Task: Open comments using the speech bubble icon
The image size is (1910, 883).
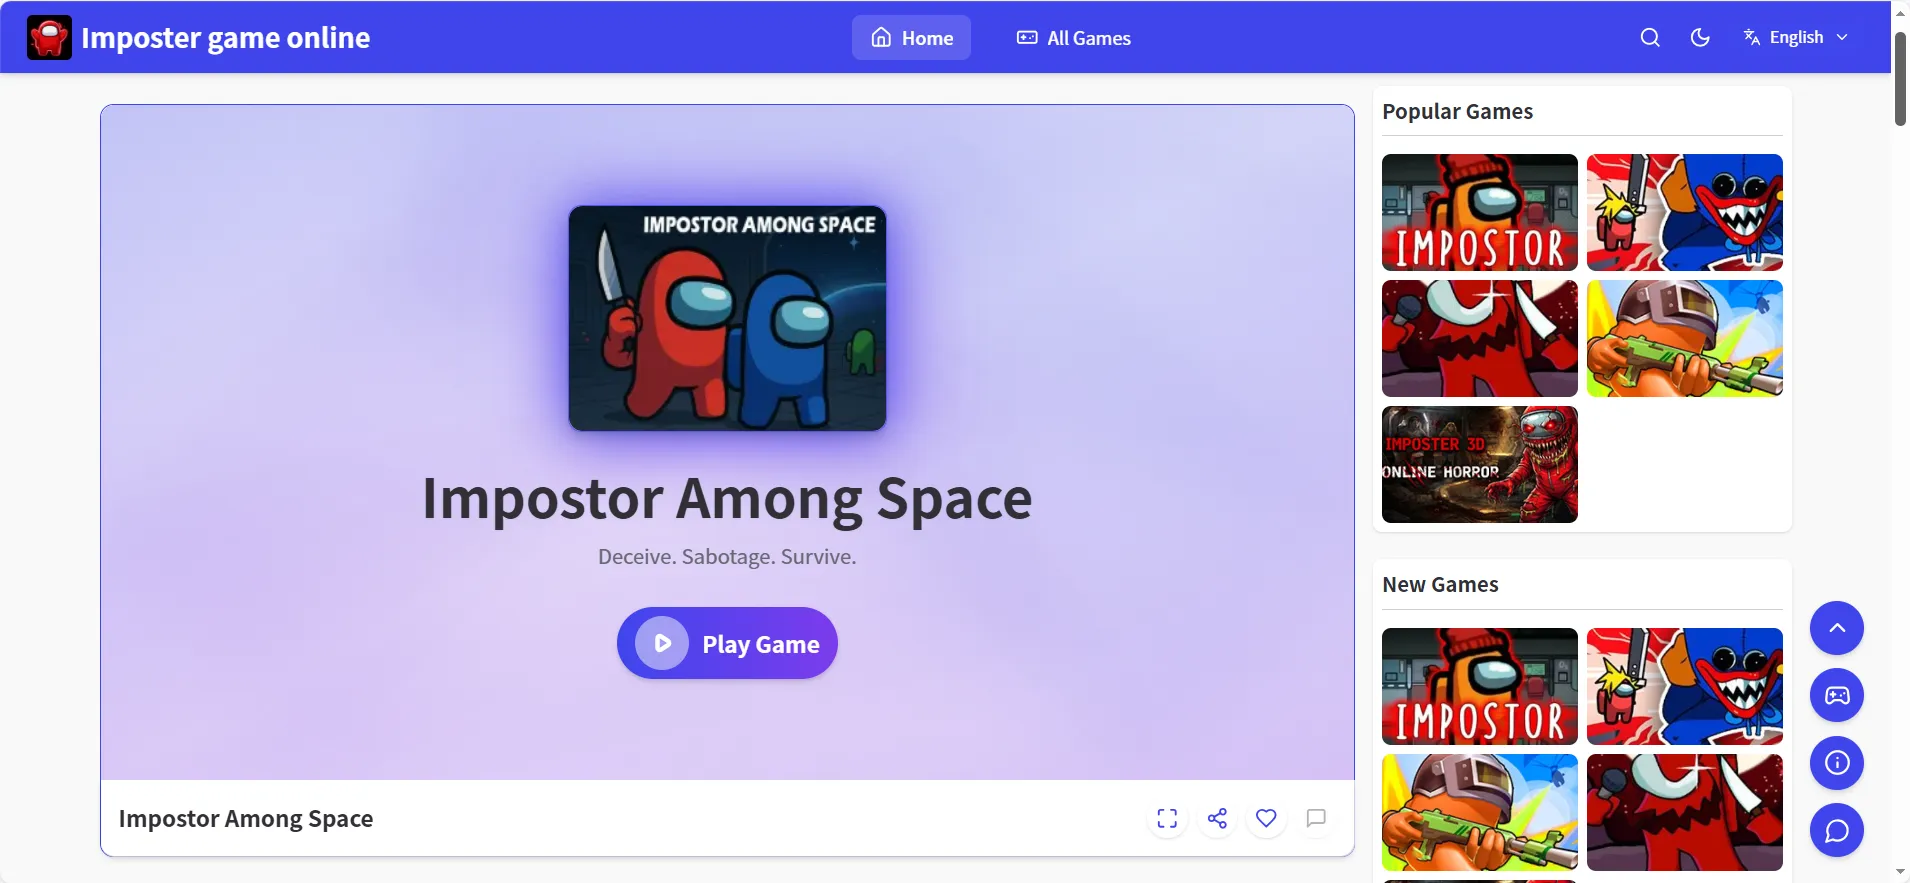Action: coord(1316,819)
